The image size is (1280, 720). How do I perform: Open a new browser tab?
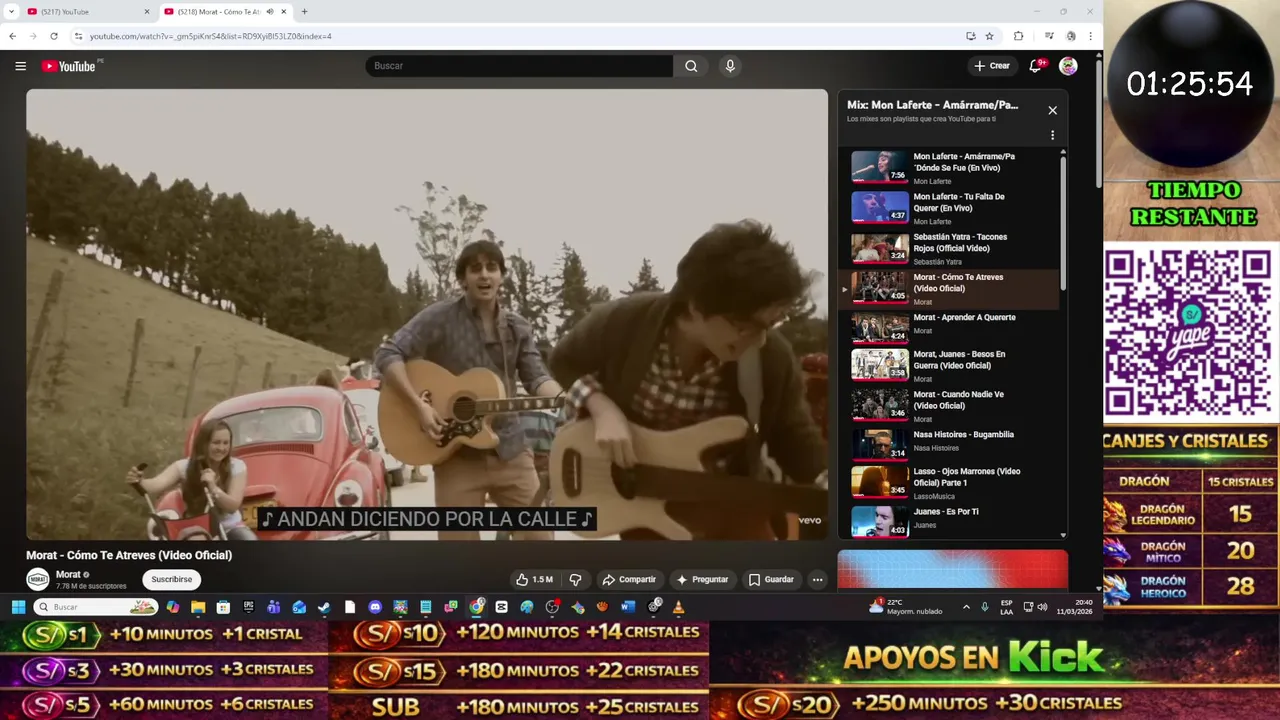(x=304, y=12)
